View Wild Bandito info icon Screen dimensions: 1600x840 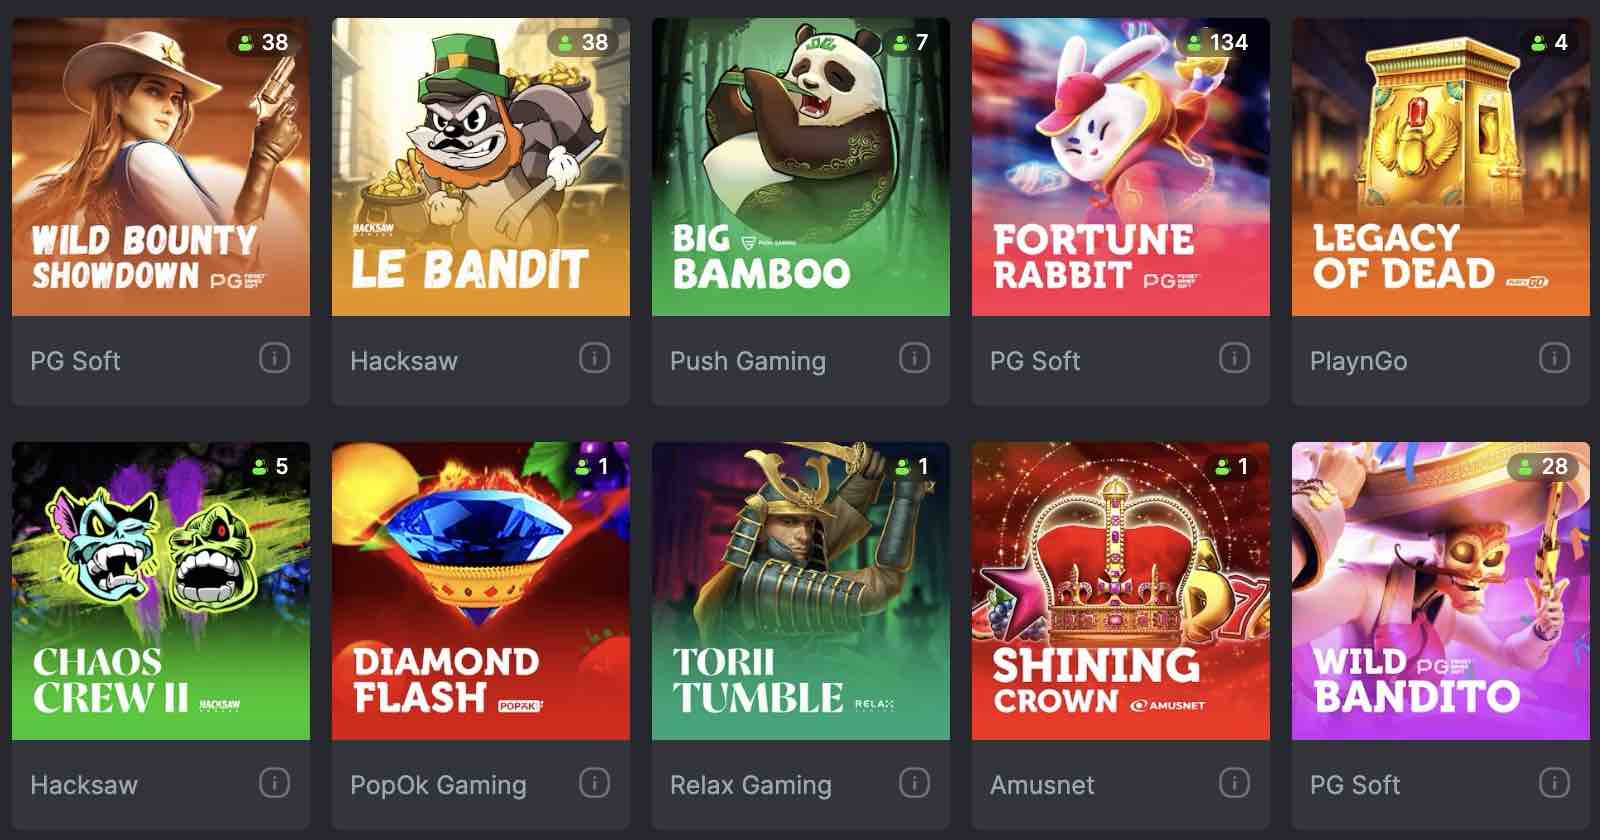click(x=1554, y=782)
